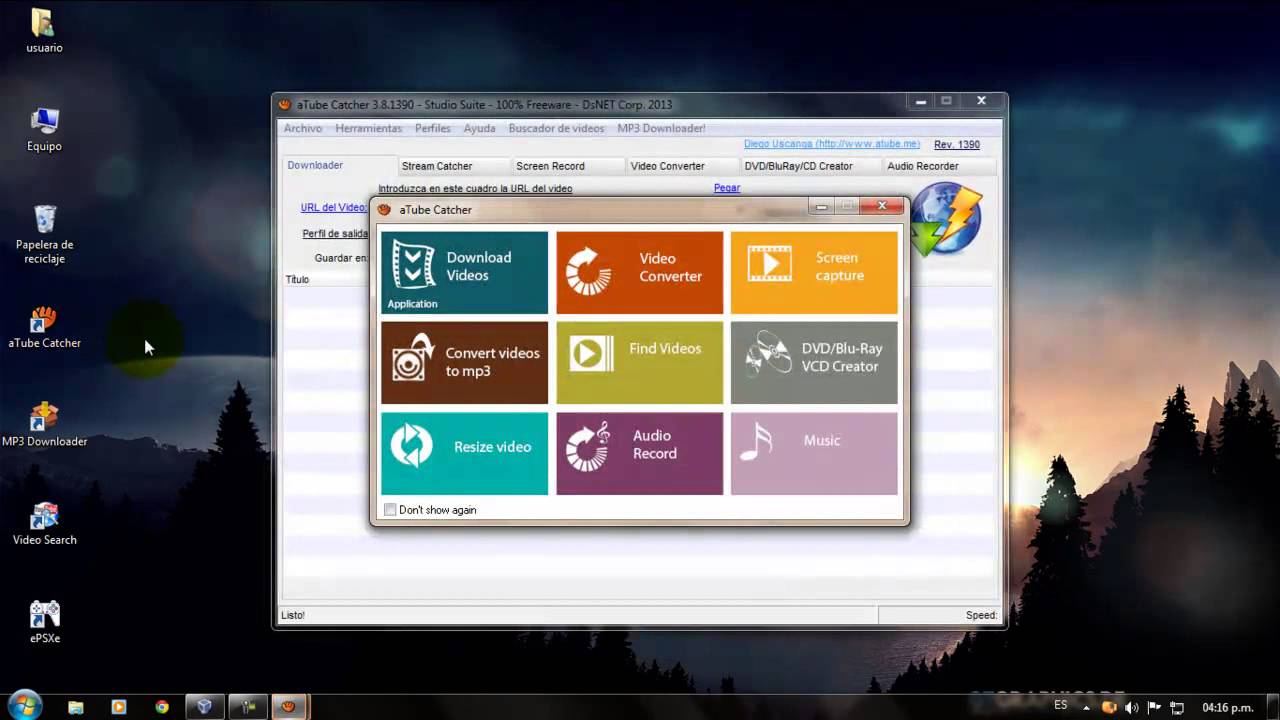This screenshot has width=1280, height=720.
Task: Select the Video Search desktop shortcut
Action: 44,525
